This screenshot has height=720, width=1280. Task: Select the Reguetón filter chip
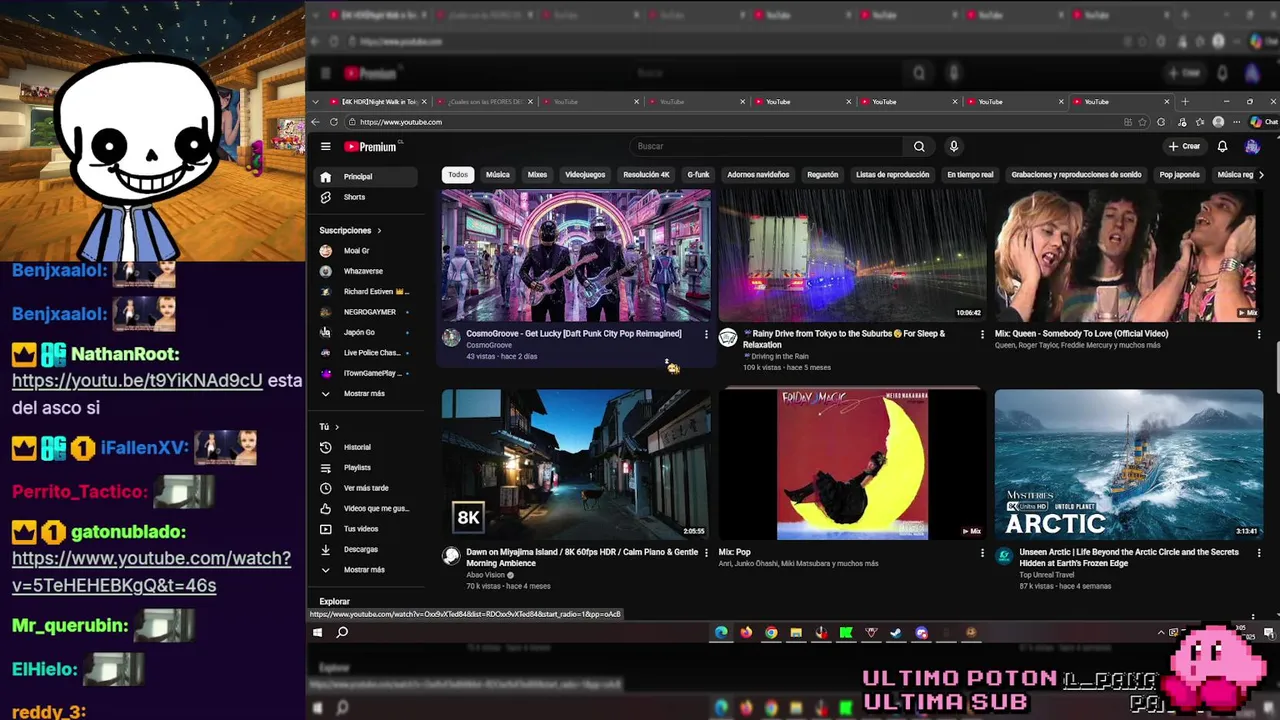coord(822,175)
